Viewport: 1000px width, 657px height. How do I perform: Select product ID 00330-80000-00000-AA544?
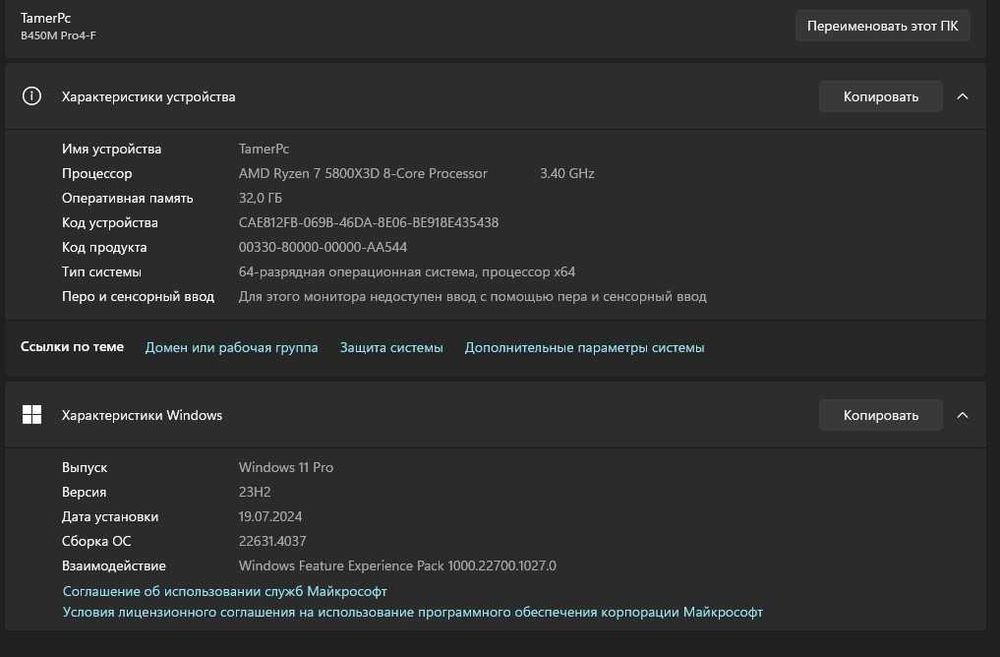click(323, 247)
